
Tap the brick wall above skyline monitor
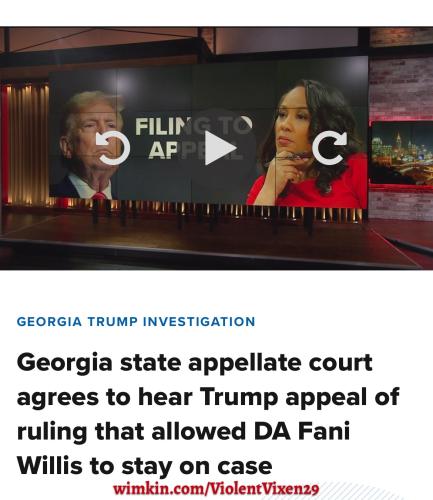[401, 90]
